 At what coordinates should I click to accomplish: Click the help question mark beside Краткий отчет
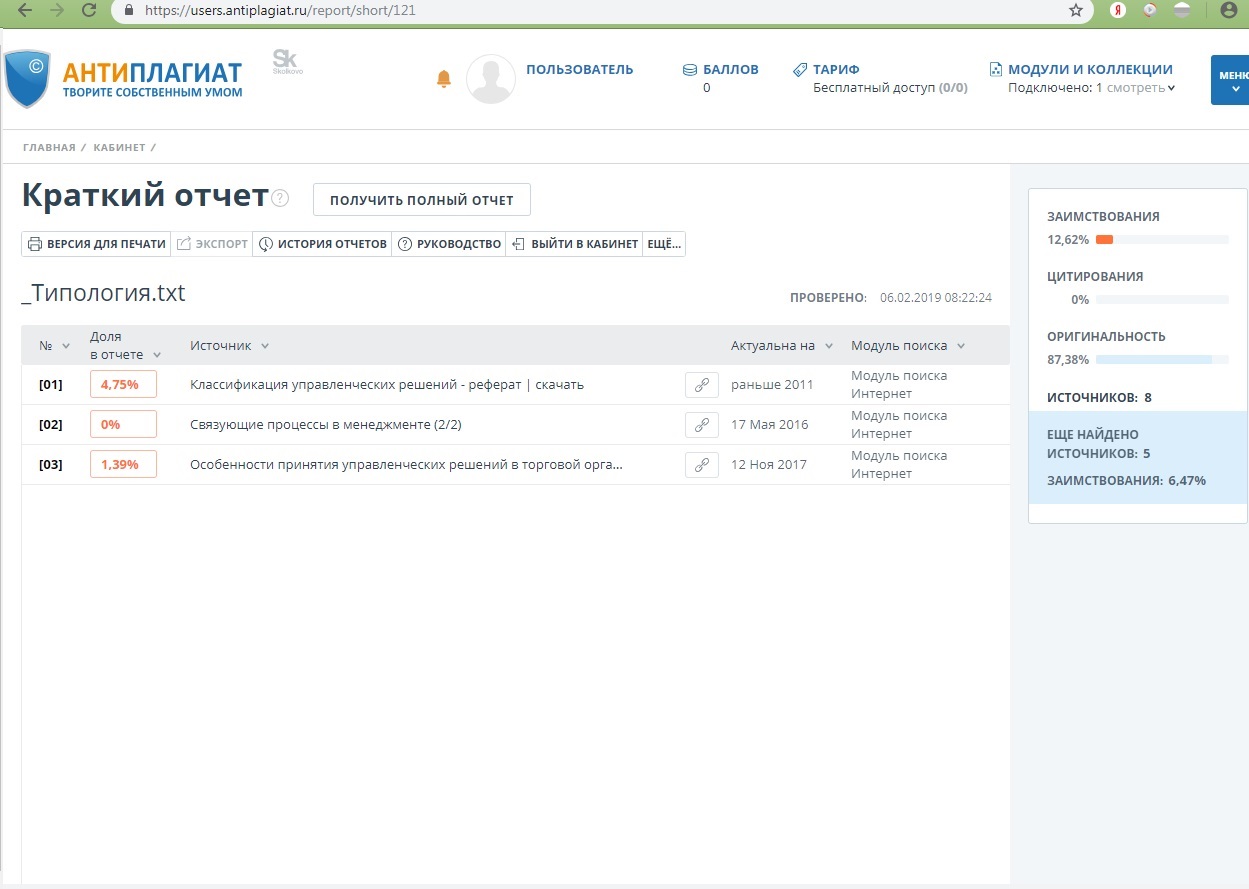pos(280,198)
